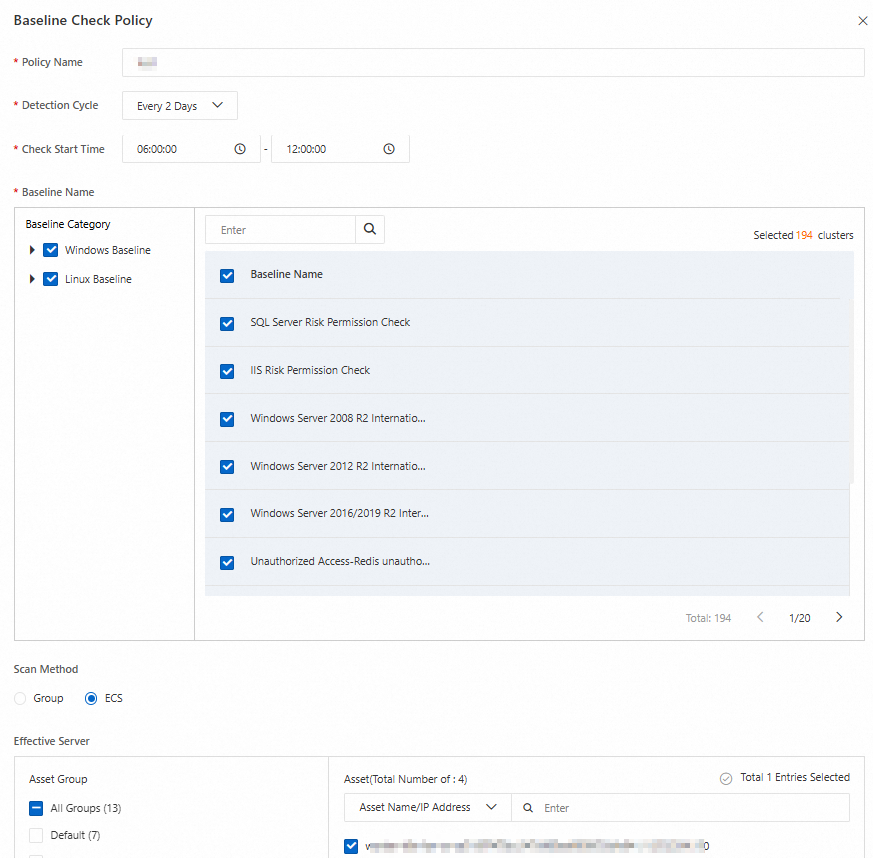Uncheck Windows Server 2016/2019 R2 baseline checkbox
This screenshot has width=873, height=858.
pyautogui.click(x=227, y=515)
